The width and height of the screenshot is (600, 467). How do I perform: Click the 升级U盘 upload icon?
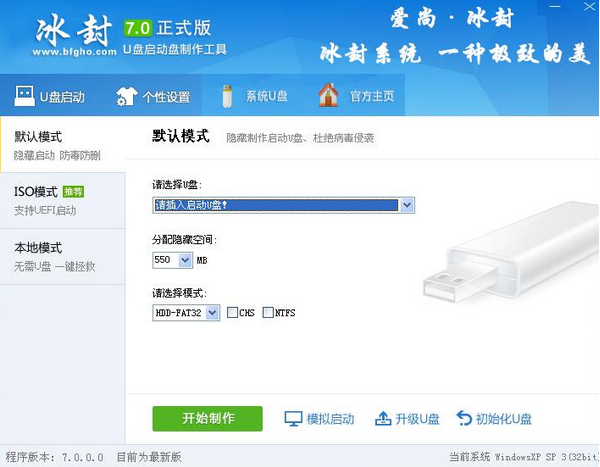click(x=383, y=419)
